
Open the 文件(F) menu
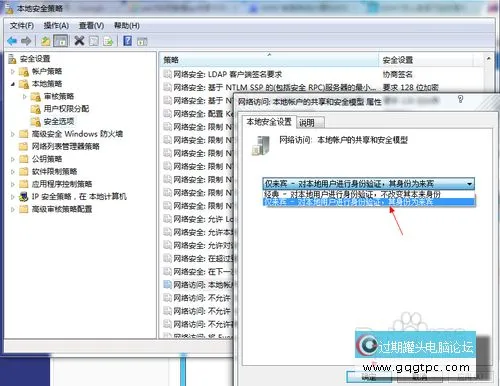point(22,26)
